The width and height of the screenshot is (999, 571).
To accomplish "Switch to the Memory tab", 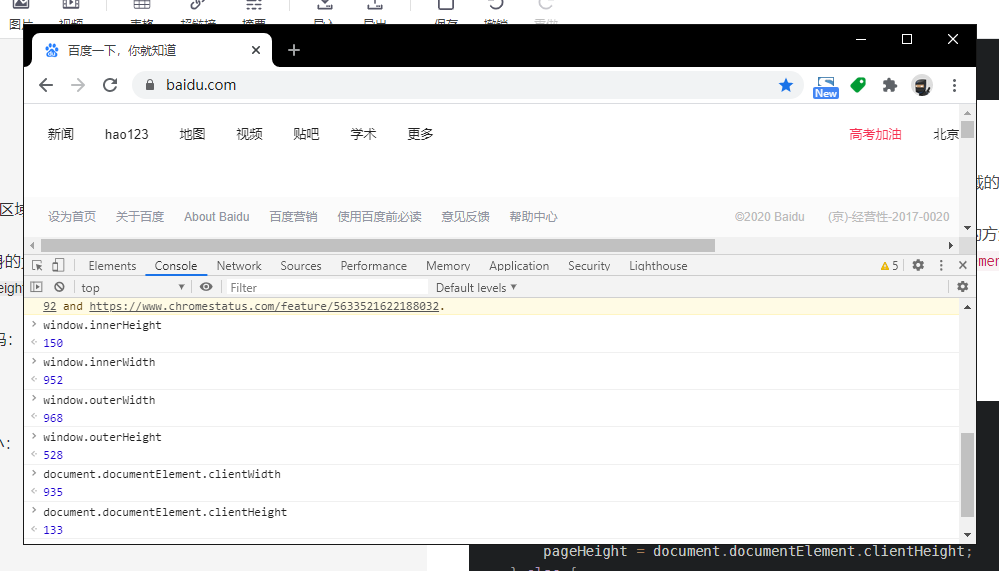I will [x=448, y=266].
